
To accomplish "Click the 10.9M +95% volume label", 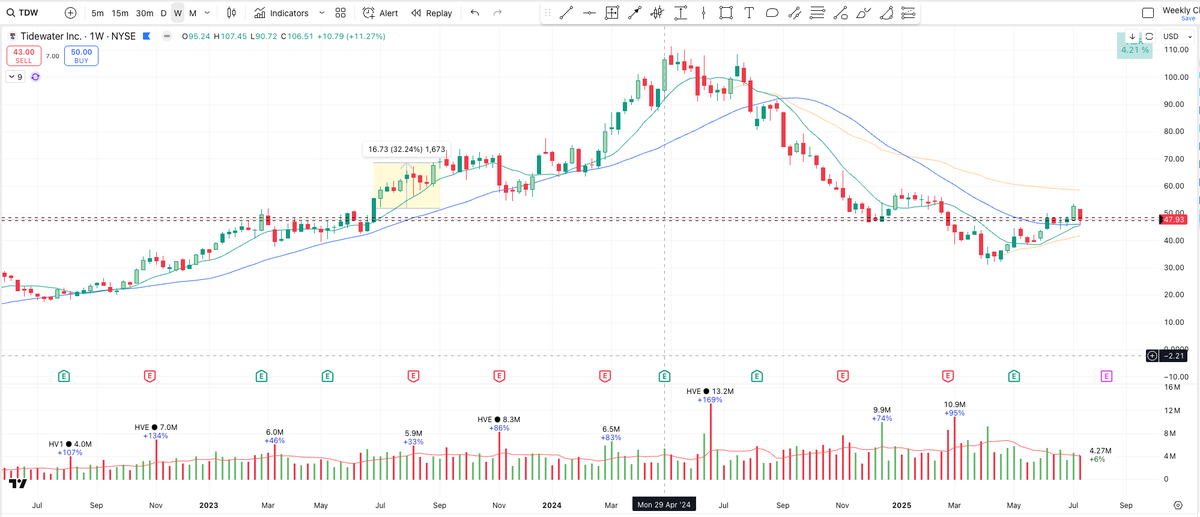I will pyautogui.click(x=954, y=408).
